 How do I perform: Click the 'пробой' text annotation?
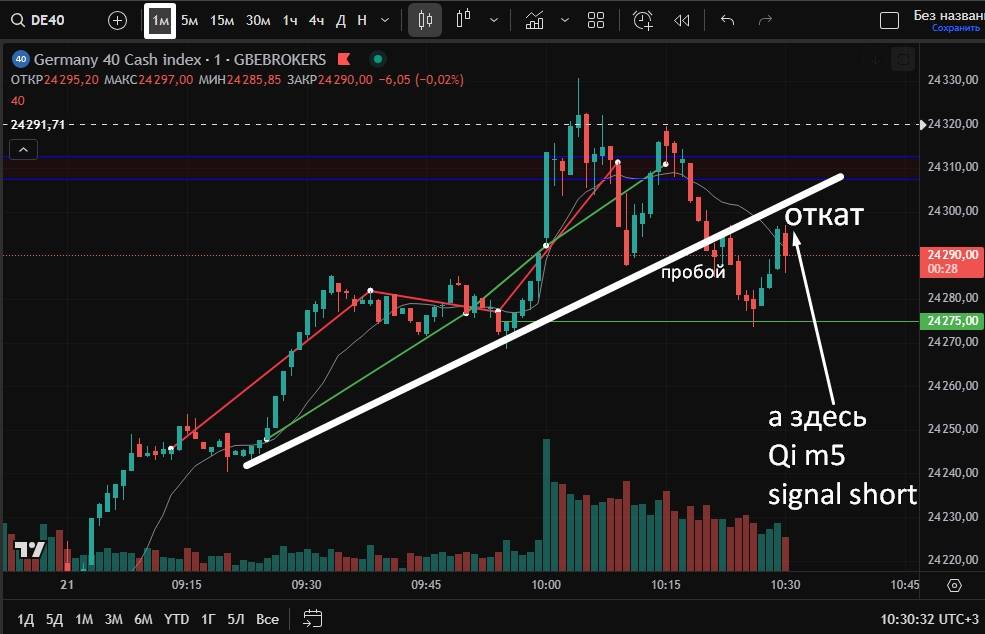(693, 272)
